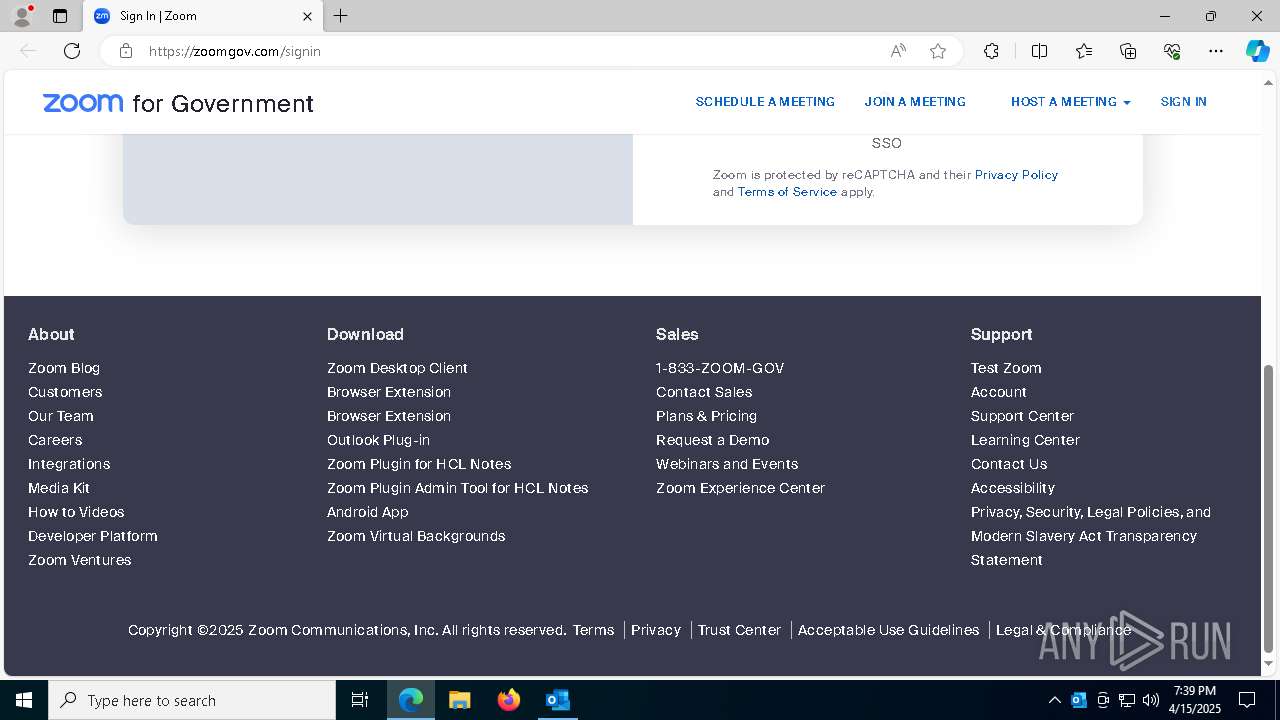Open Android App download link
This screenshot has height=720, width=1280.
pyautogui.click(x=368, y=512)
